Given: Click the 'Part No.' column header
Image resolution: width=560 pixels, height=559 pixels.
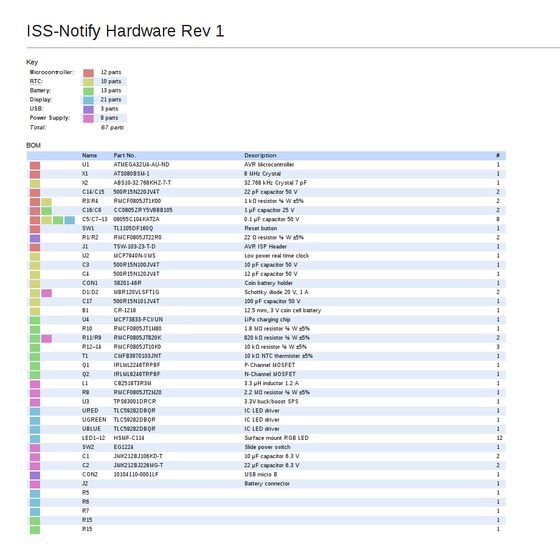Looking at the screenshot, I should coord(125,155).
